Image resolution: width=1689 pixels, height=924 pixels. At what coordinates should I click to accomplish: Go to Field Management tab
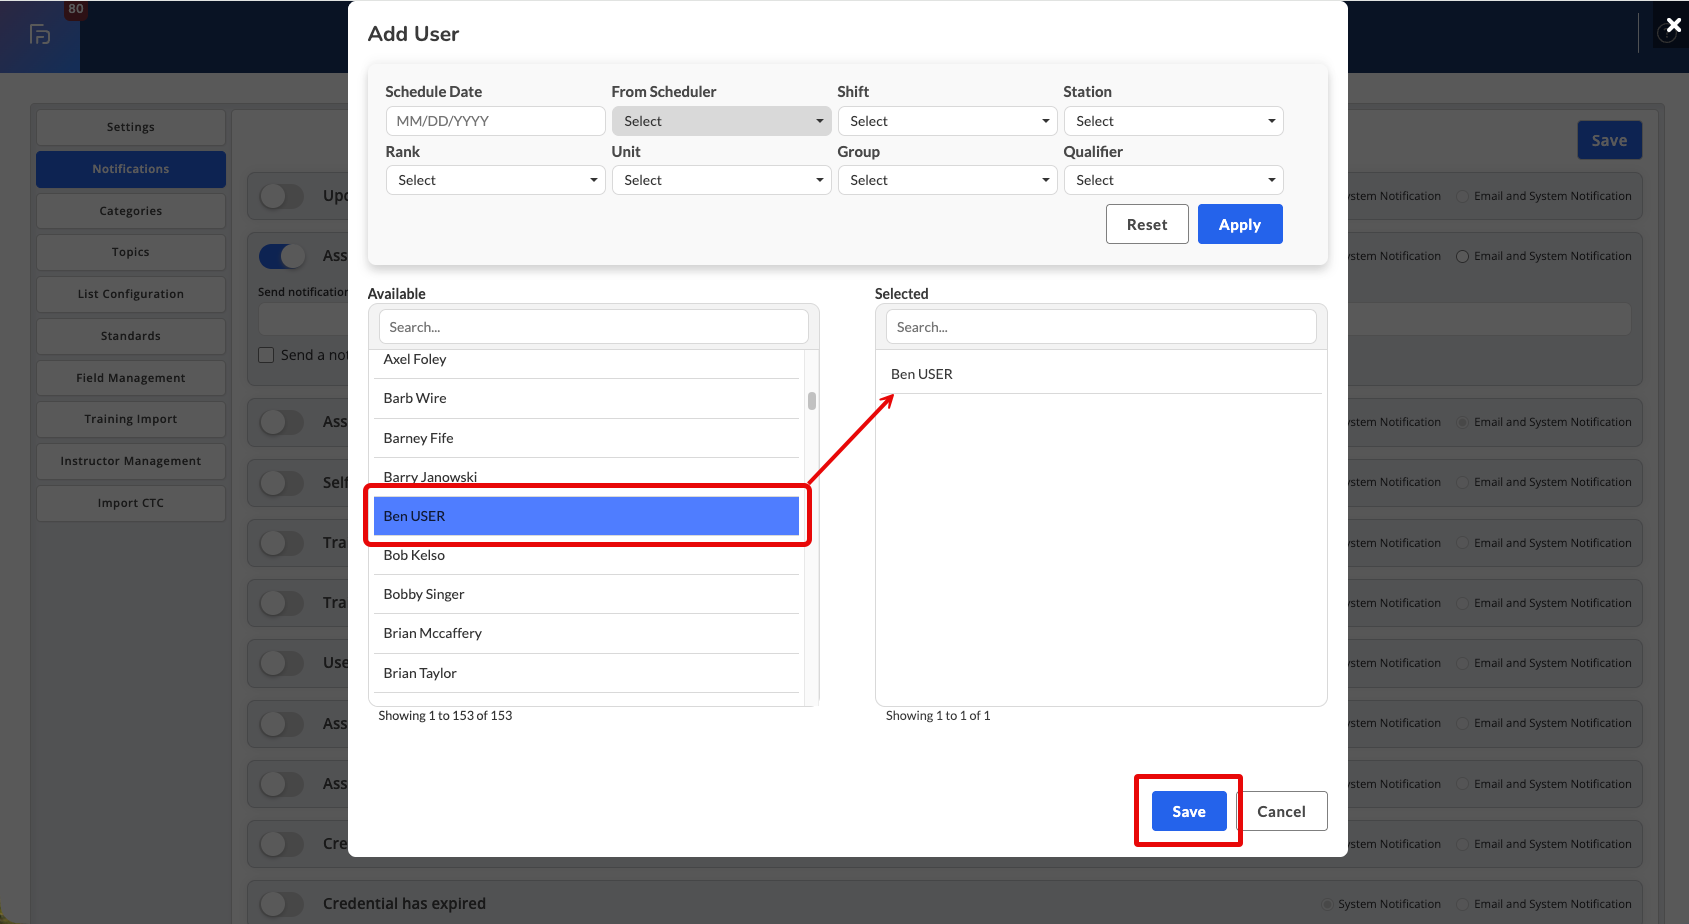pos(131,378)
